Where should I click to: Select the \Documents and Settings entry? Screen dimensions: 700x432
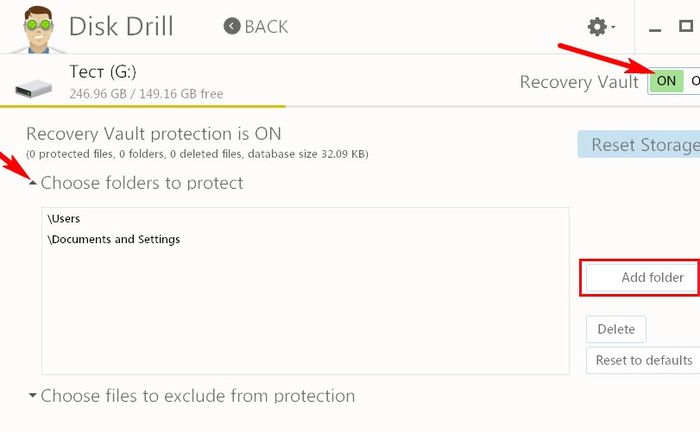pos(113,240)
